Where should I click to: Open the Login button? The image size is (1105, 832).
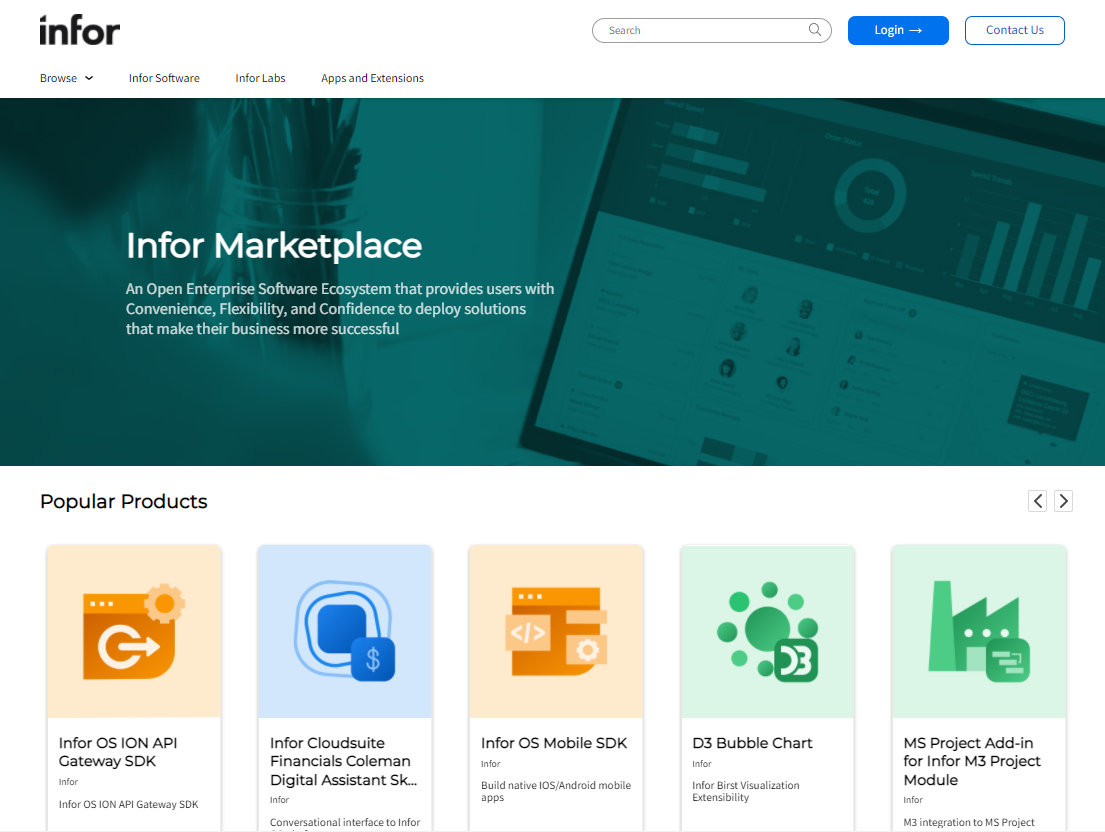[898, 30]
